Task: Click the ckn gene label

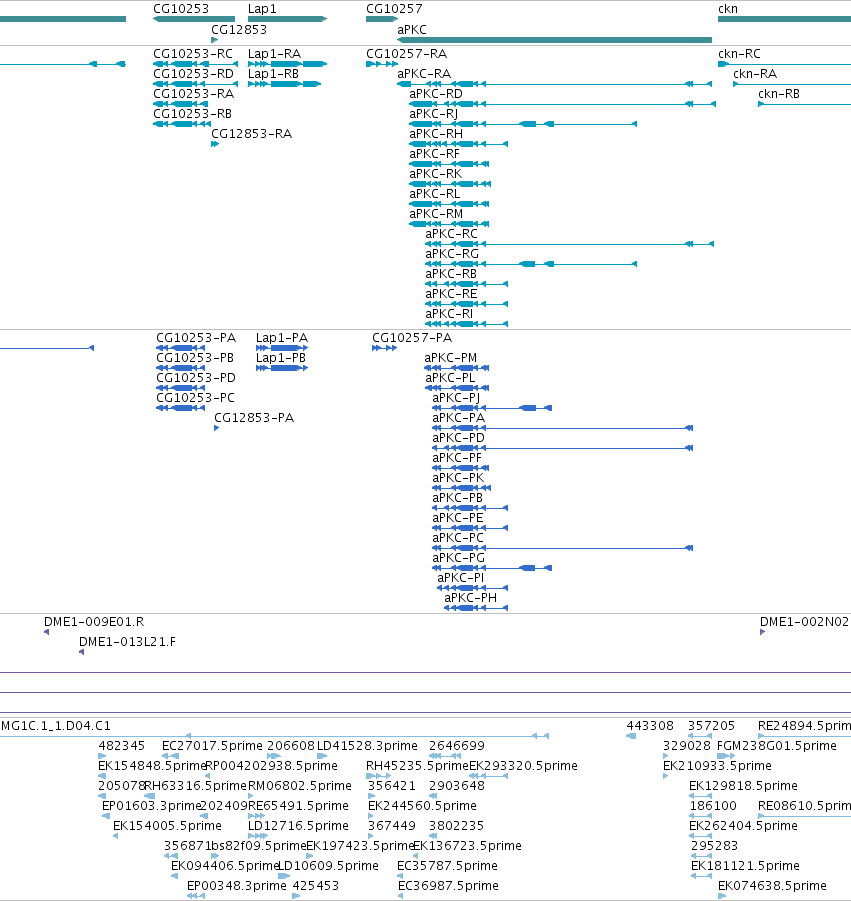Action: 728,9
